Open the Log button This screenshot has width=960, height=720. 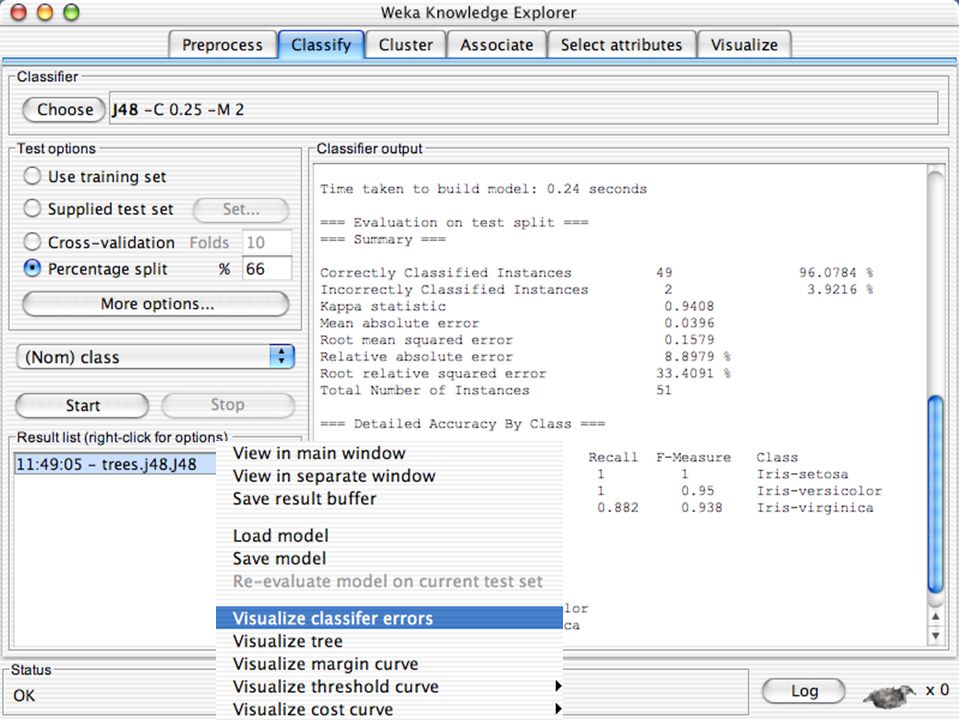tap(804, 691)
